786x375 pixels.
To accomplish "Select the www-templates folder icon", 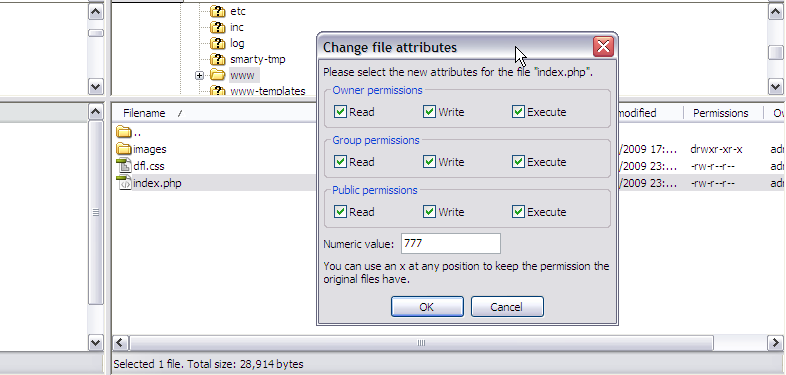I will click(218, 91).
